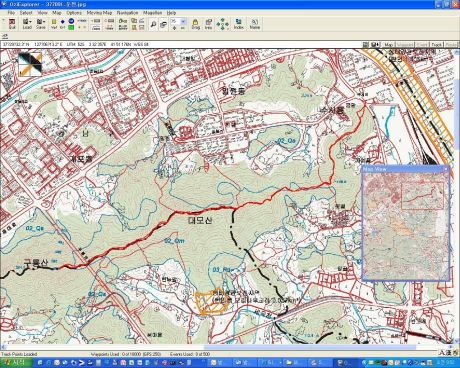This screenshot has height=368, width=460.
Task: Click the horizontal map scrollbar
Action: (x=227, y=347)
